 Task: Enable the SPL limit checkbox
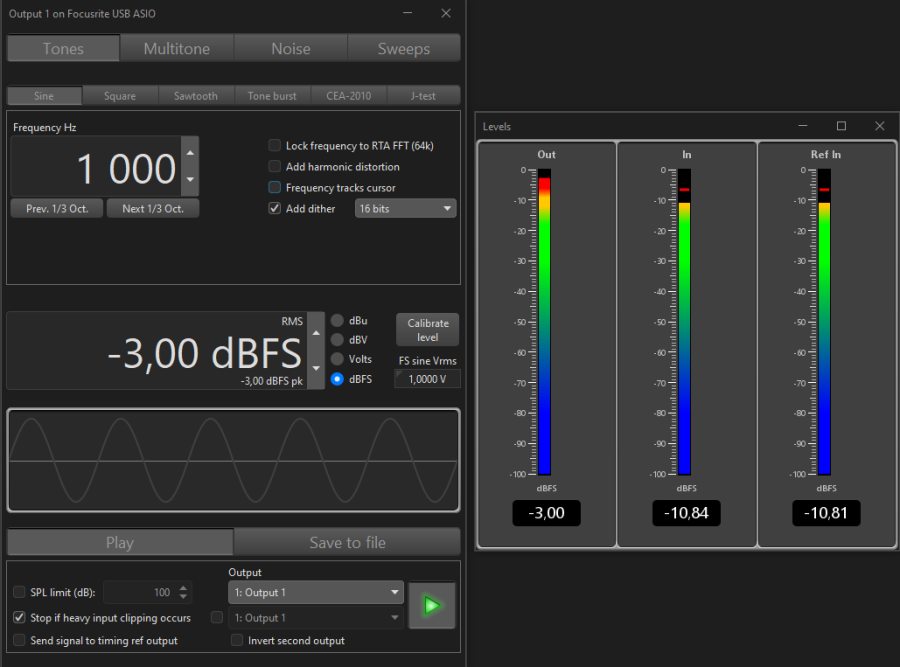tap(19, 592)
